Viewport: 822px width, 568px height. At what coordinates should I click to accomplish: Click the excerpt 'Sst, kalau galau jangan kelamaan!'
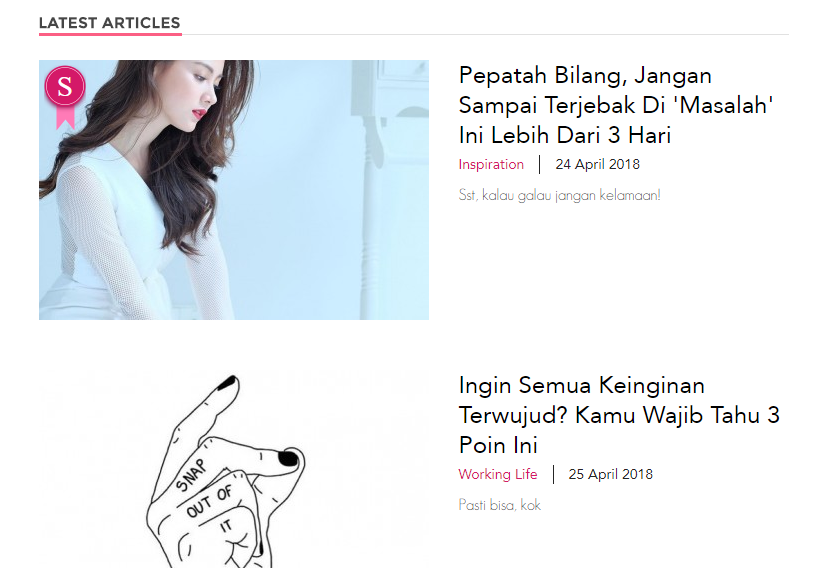[x=559, y=195]
